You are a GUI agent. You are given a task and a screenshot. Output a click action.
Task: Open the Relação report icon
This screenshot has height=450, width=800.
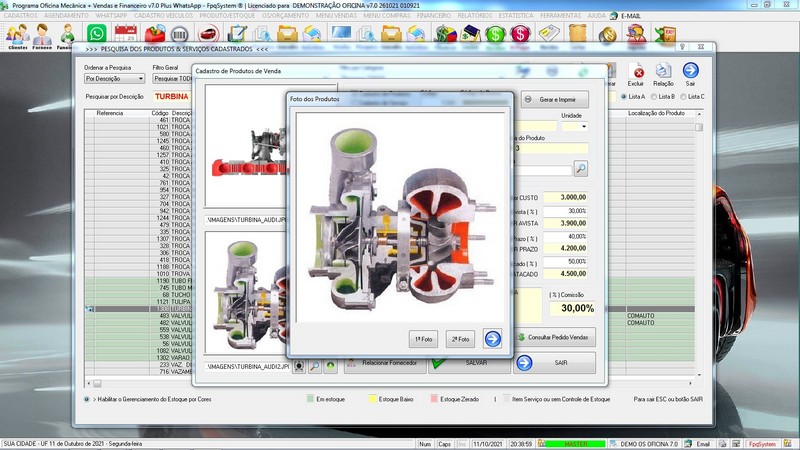[x=663, y=74]
